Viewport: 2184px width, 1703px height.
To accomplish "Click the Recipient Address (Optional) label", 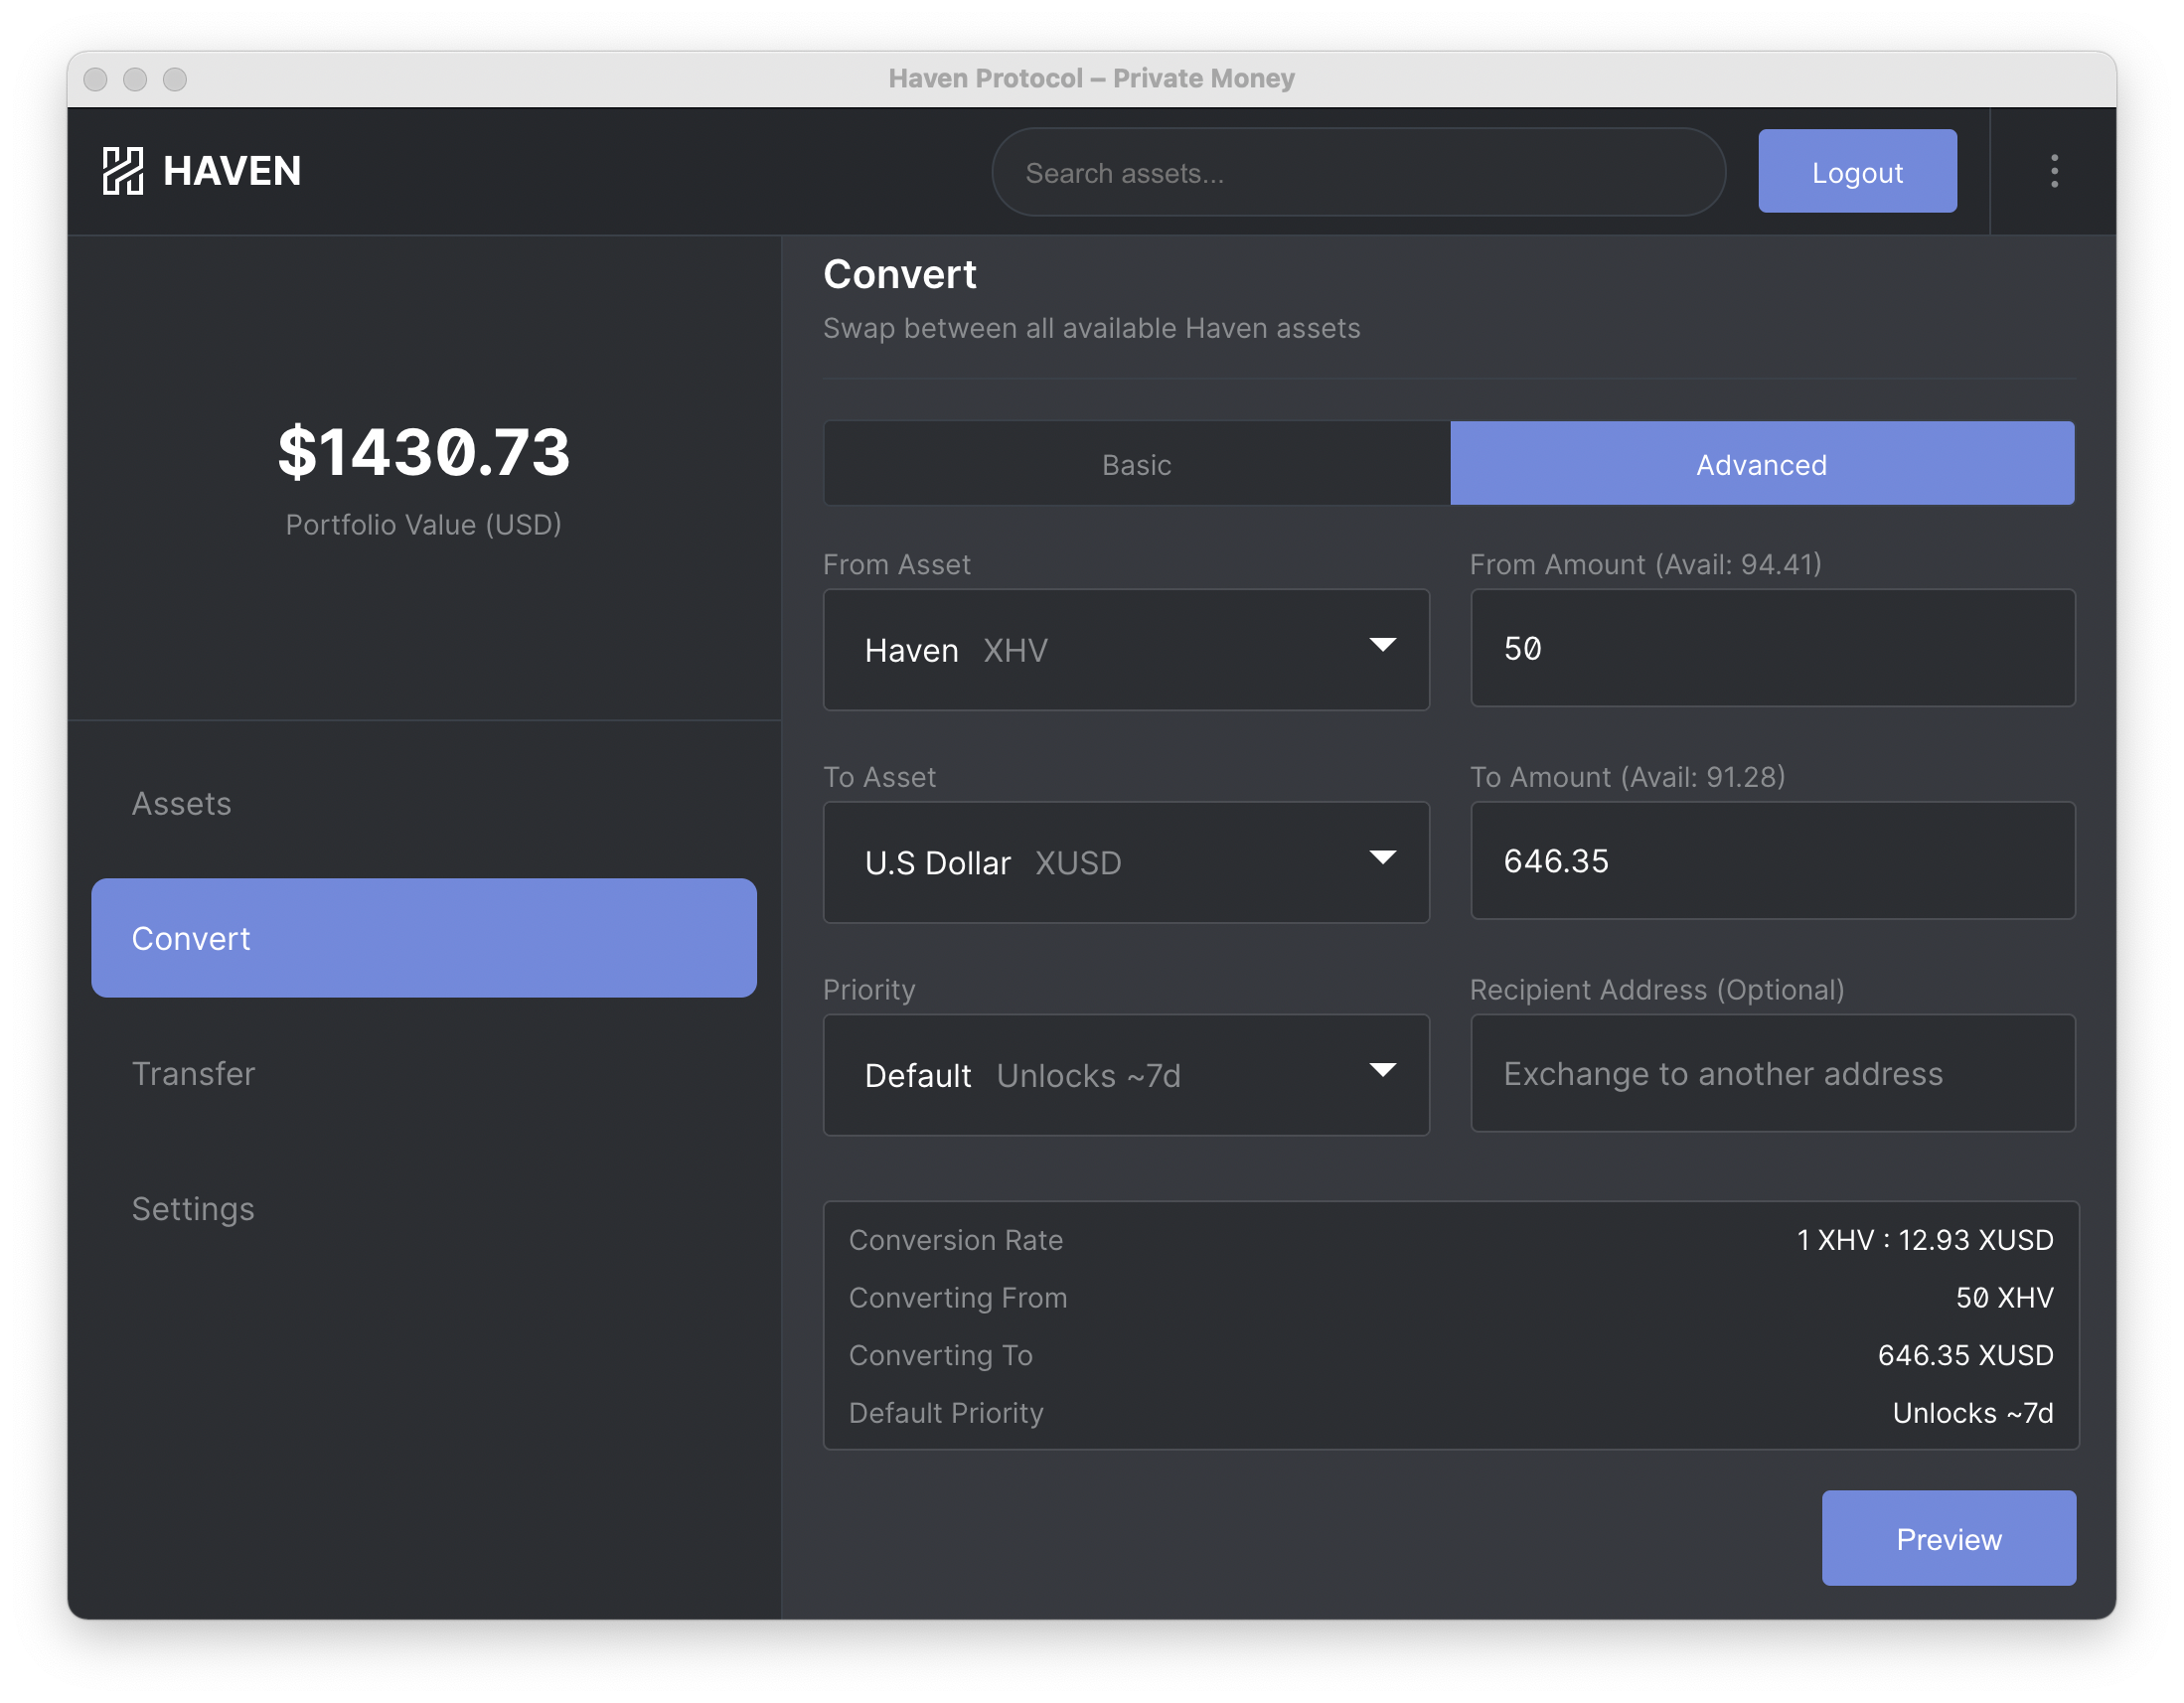I will pyautogui.click(x=1657, y=990).
